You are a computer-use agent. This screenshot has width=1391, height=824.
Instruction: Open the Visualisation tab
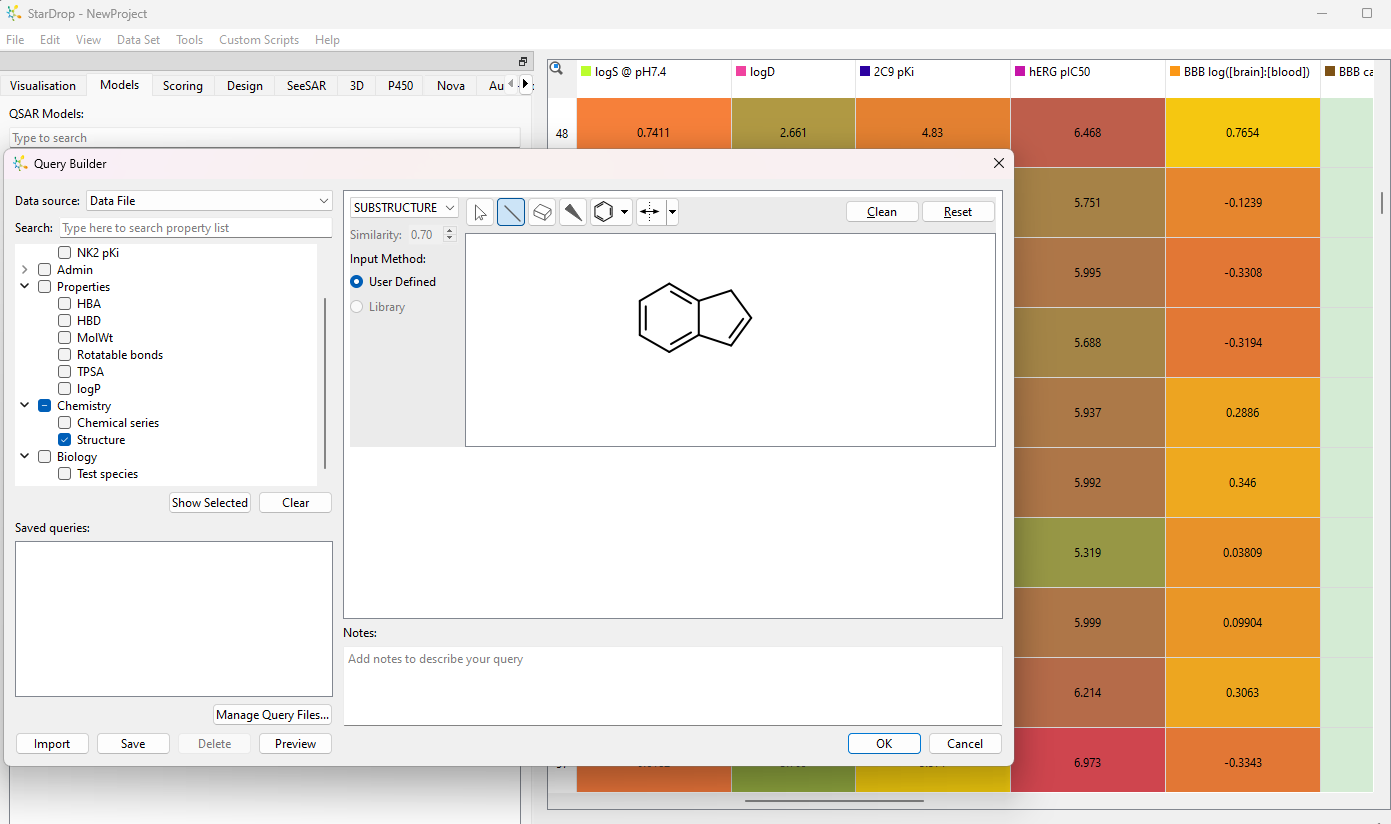(43, 86)
